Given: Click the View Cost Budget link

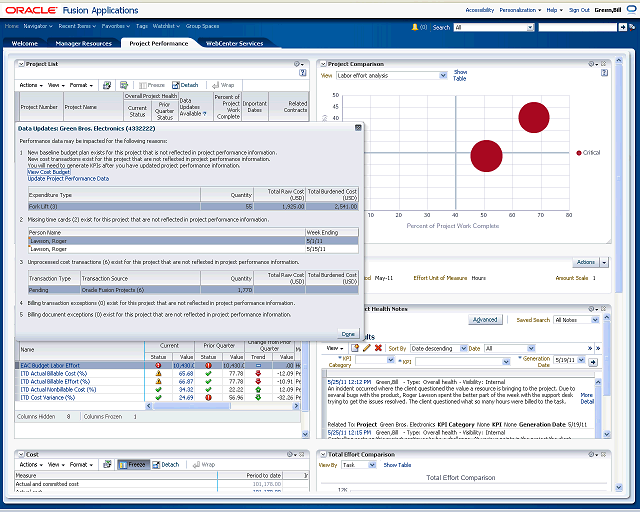Looking at the screenshot, I should click(x=49, y=172).
